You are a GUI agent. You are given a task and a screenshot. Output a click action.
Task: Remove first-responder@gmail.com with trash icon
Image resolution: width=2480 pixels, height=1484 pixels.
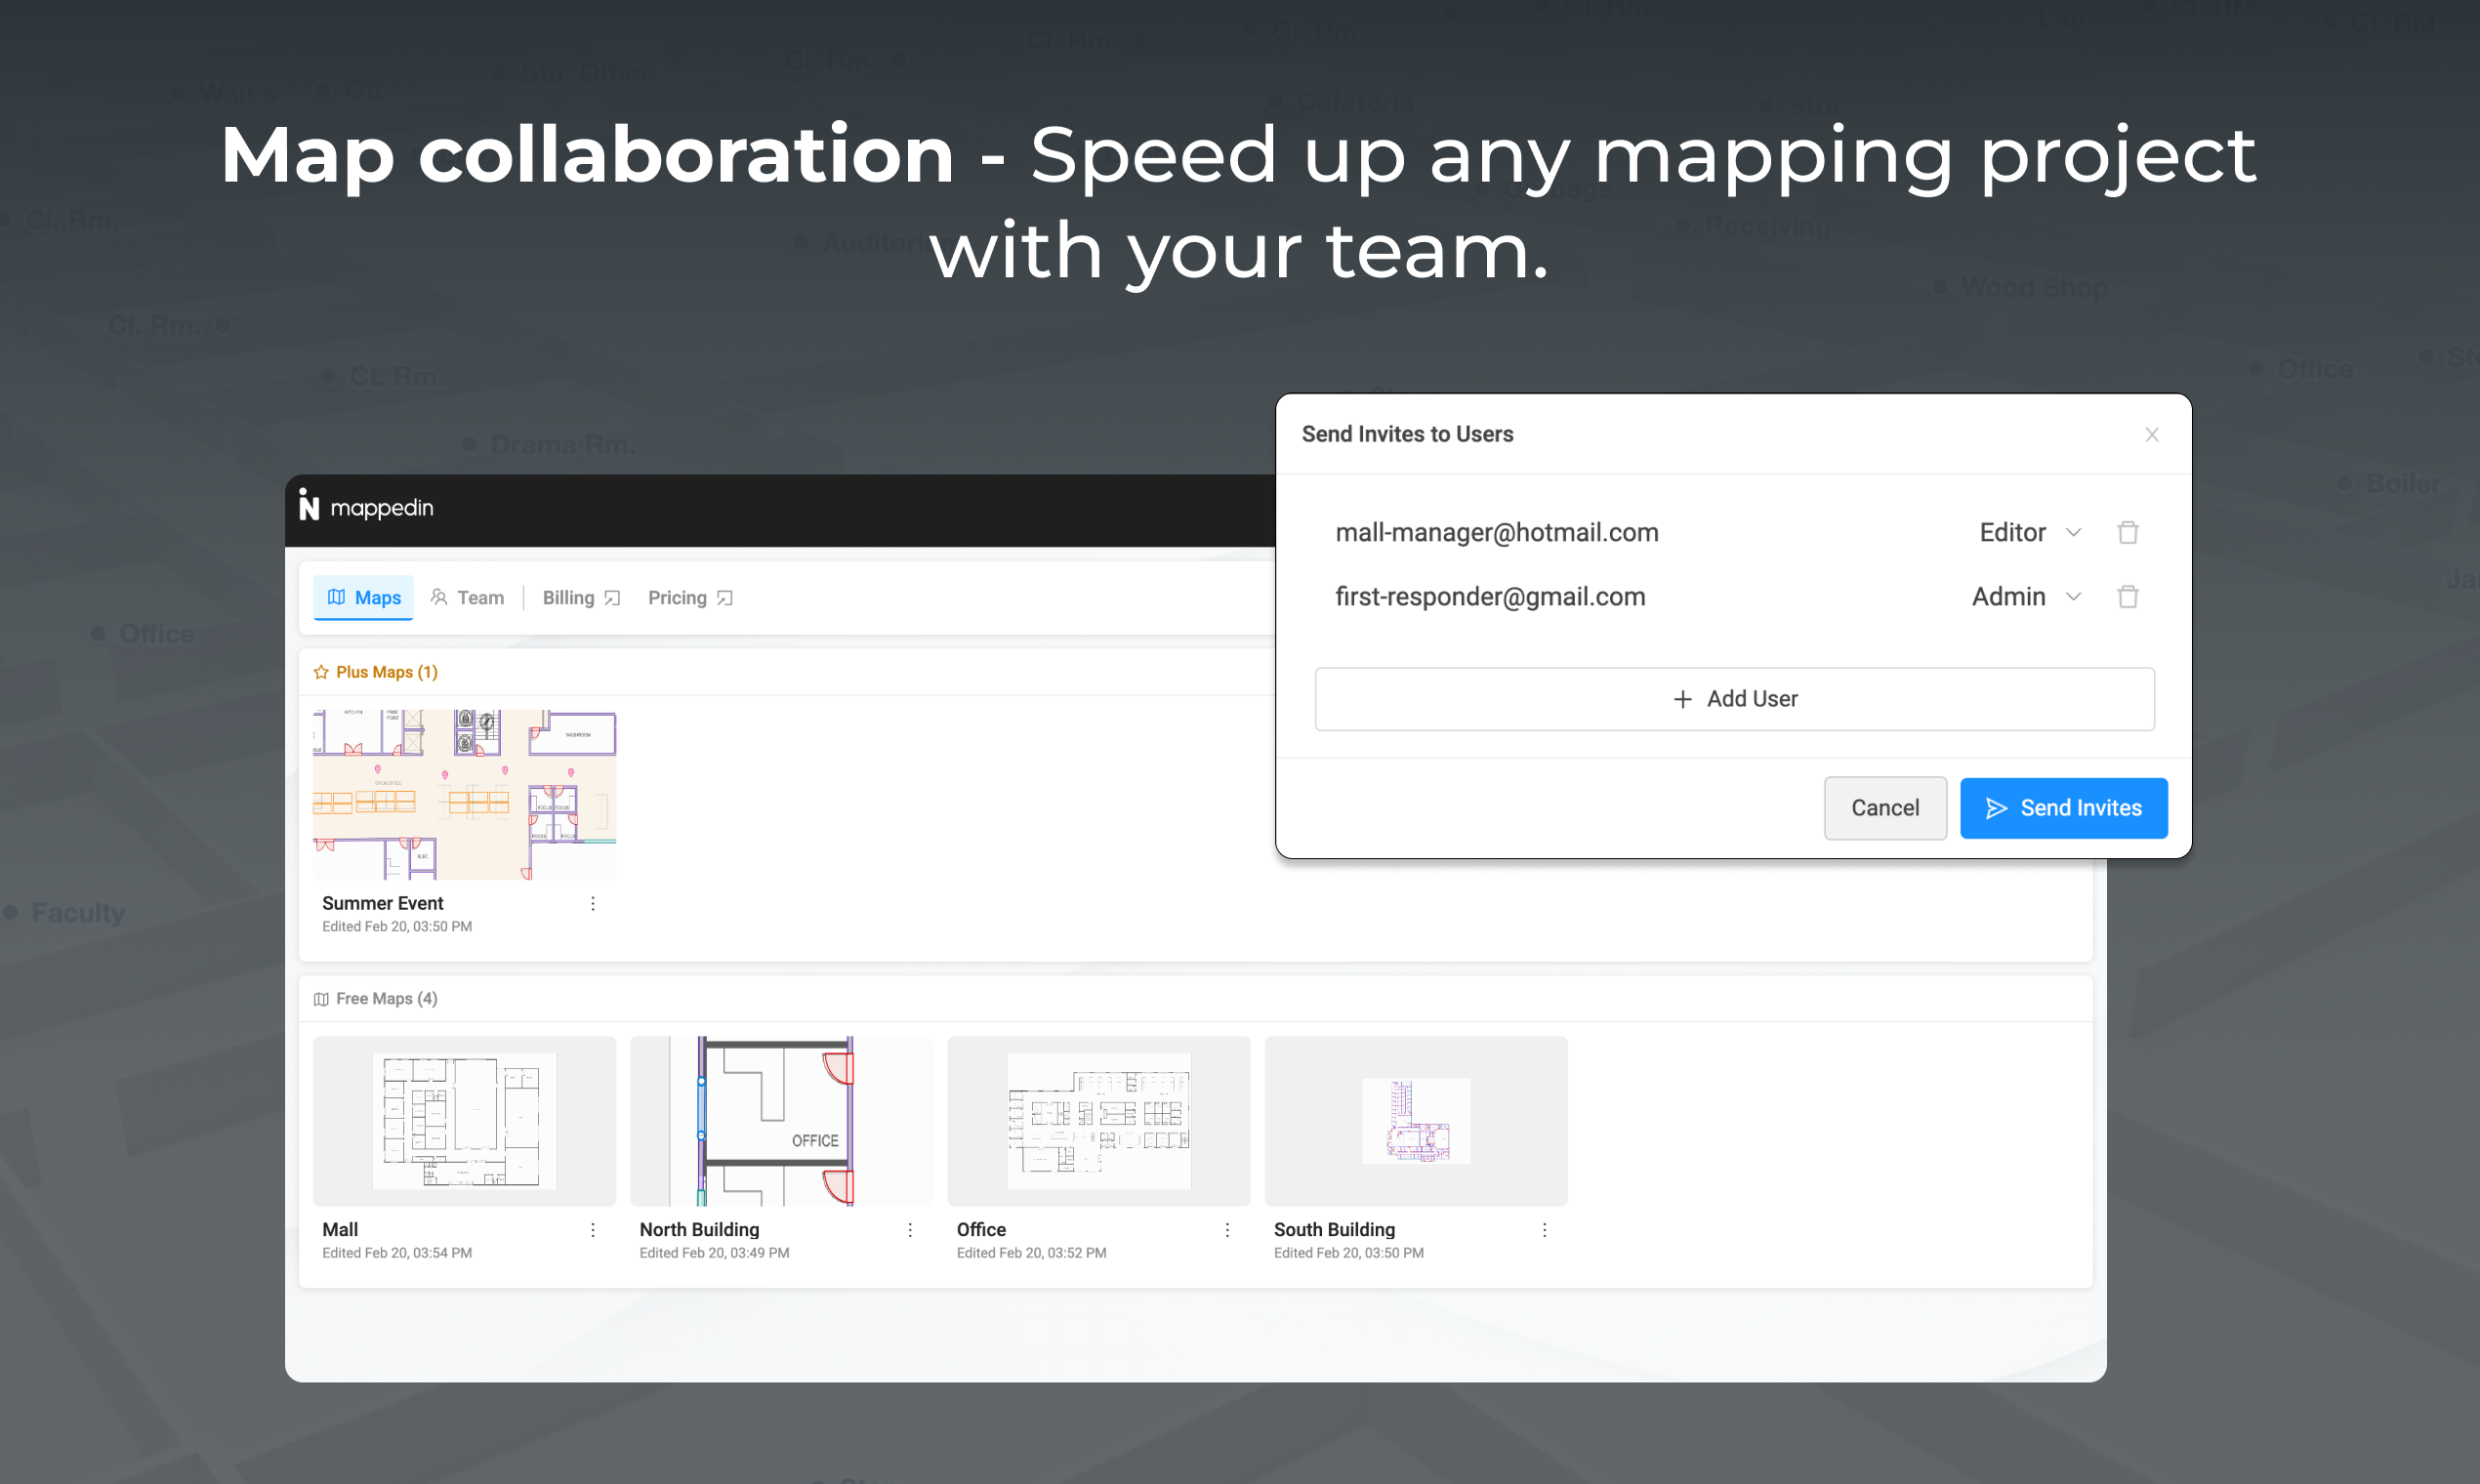pyautogui.click(x=2127, y=597)
